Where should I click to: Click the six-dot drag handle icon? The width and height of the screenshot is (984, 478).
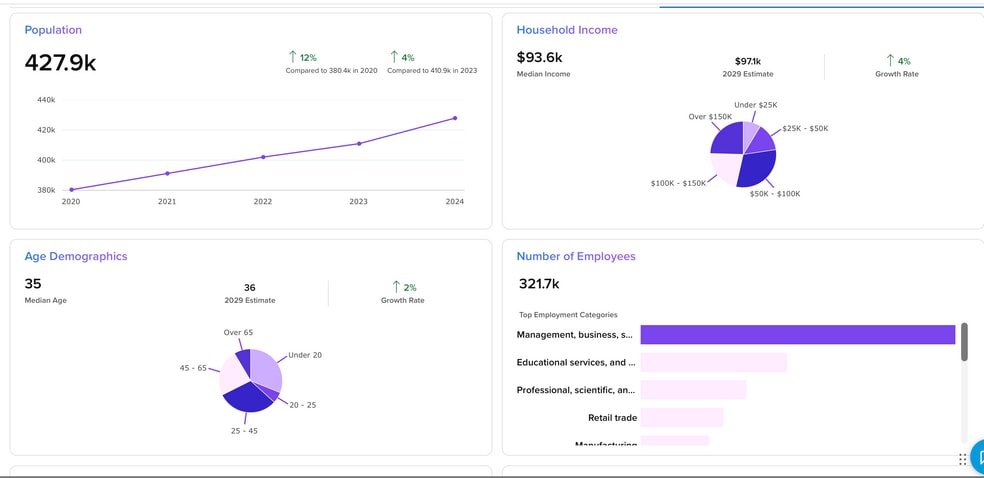click(x=962, y=459)
